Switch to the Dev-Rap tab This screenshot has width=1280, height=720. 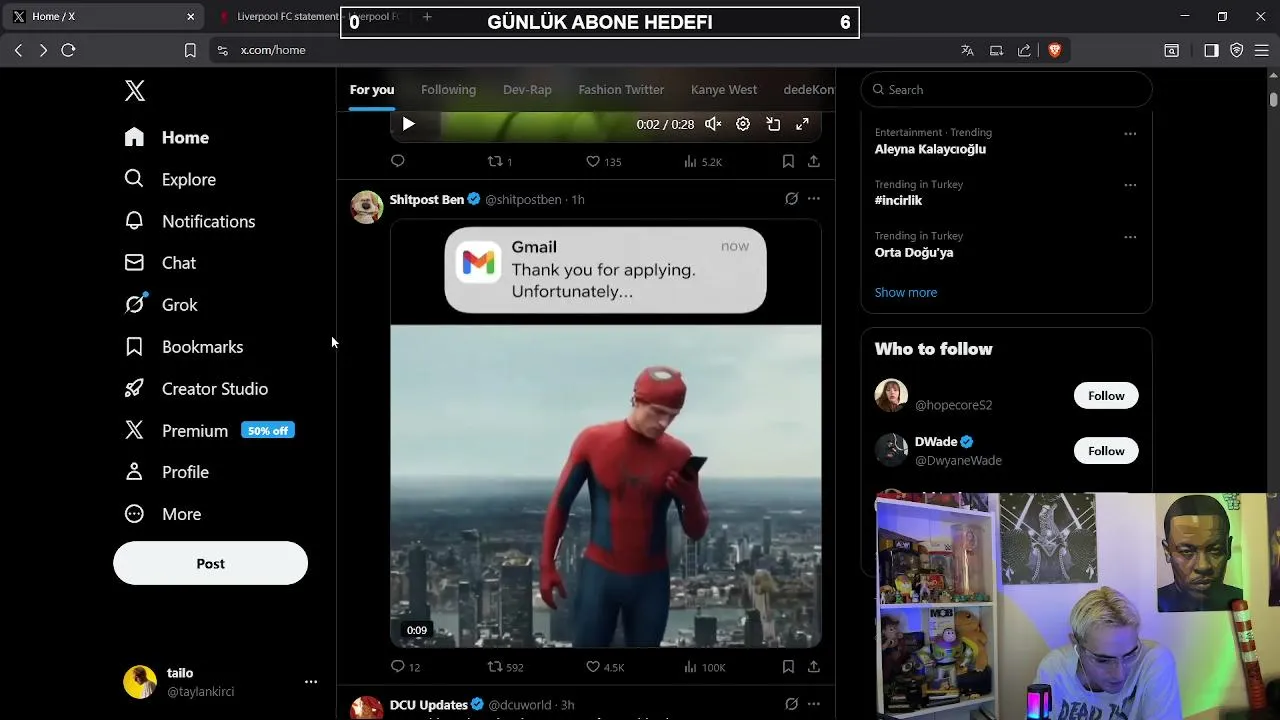527,90
